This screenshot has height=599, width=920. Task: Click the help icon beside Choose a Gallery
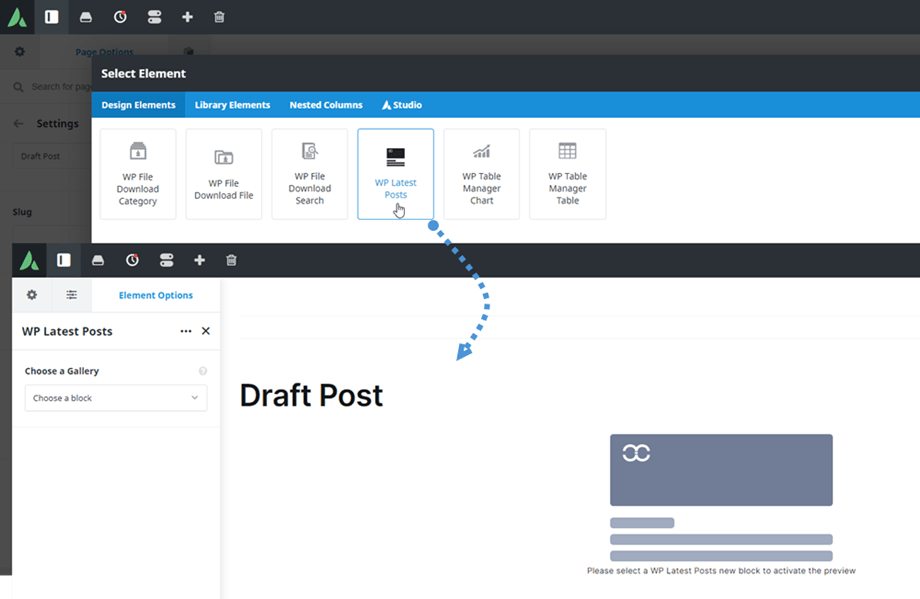(203, 371)
